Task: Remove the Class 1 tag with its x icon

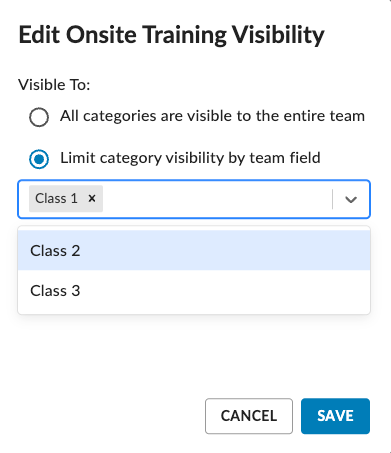Action: 92,199
